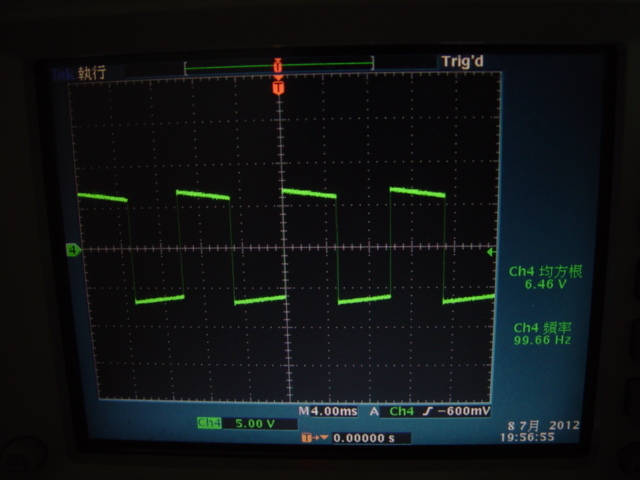Click the A trigger type letter
Image resolution: width=640 pixels, height=480 pixels.
coord(374,411)
